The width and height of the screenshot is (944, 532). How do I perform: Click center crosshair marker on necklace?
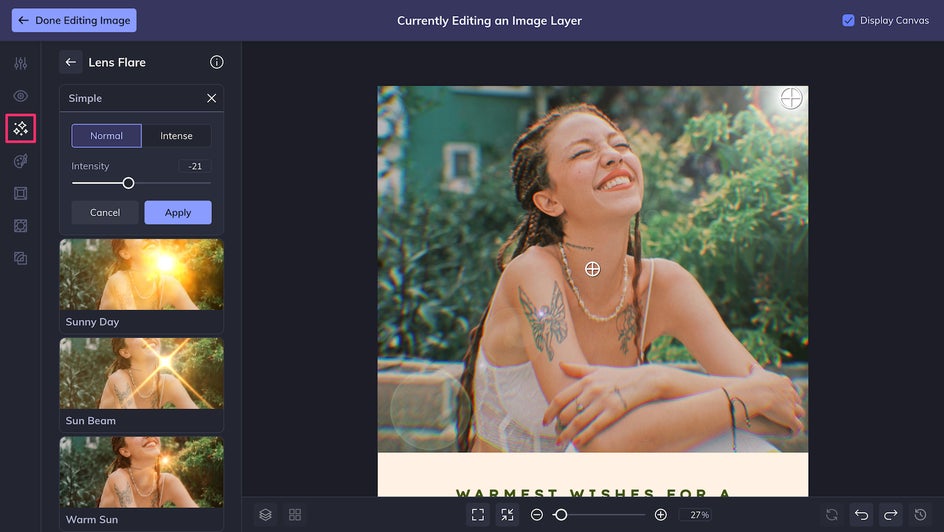pyautogui.click(x=592, y=269)
